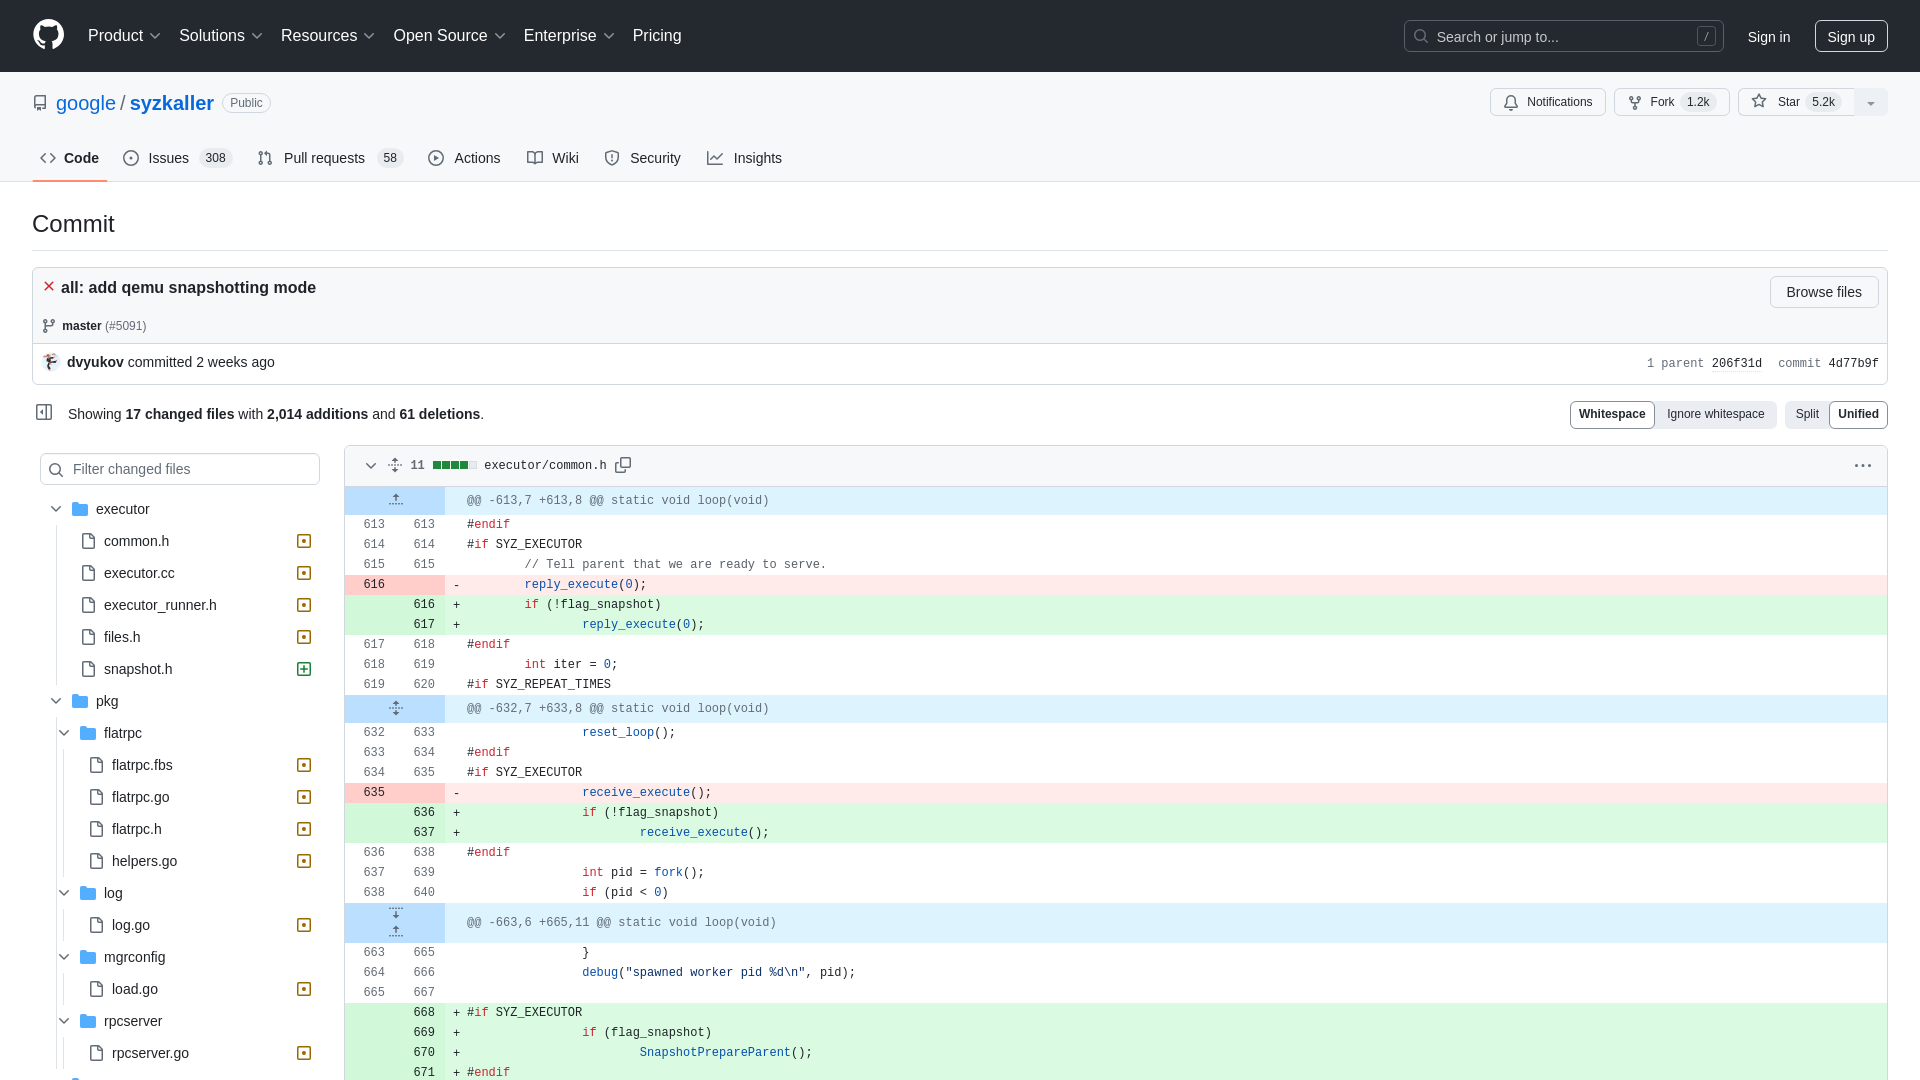Open the Product dropdown menu

(x=124, y=35)
